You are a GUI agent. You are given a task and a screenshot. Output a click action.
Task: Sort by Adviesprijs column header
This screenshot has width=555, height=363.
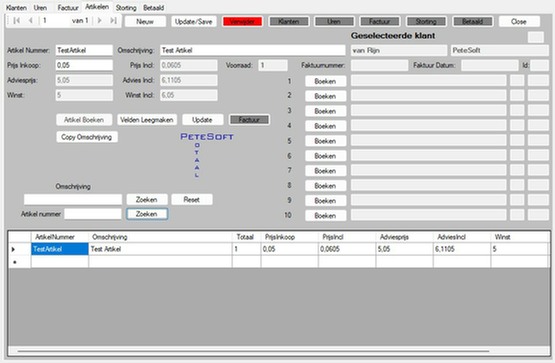(x=404, y=237)
